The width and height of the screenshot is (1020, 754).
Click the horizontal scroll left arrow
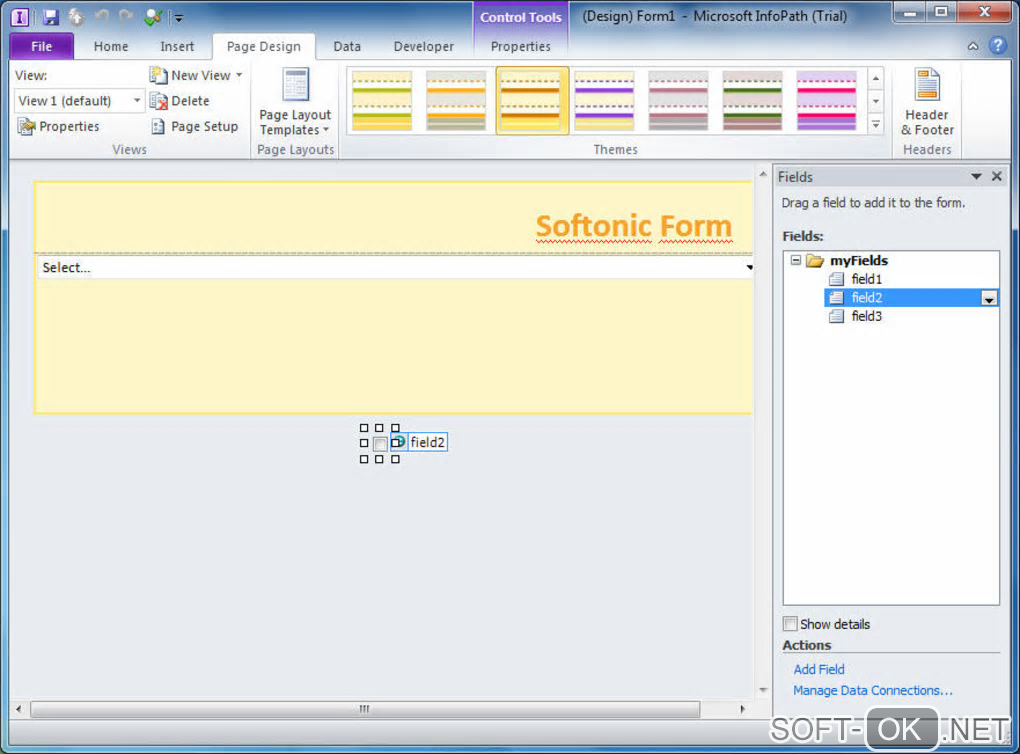(18, 709)
